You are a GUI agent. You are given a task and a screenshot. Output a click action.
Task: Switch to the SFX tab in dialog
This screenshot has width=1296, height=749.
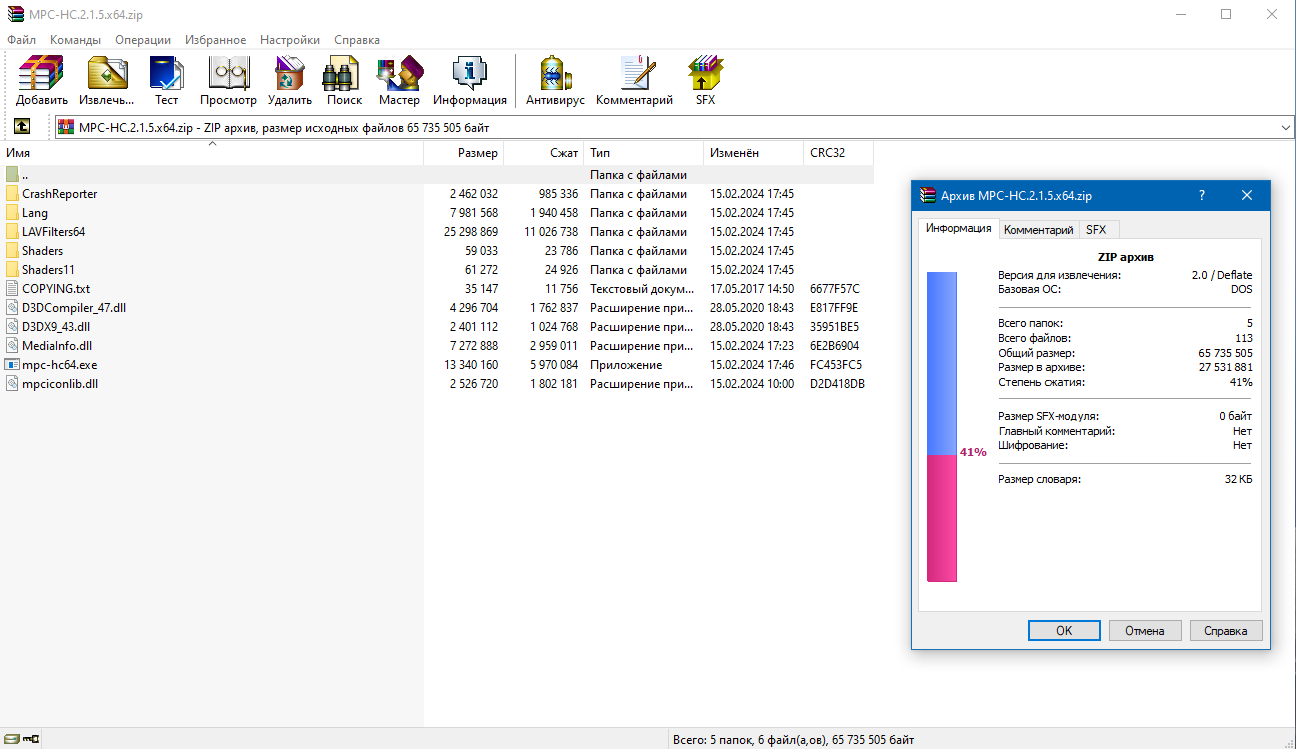tap(1096, 230)
